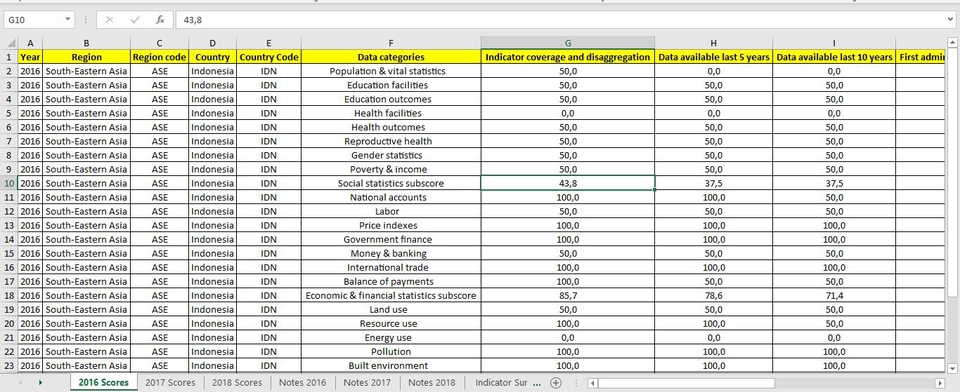Click horizontal scrollbar right arrow
Screen dimensions: 960x392
click(x=939, y=383)
